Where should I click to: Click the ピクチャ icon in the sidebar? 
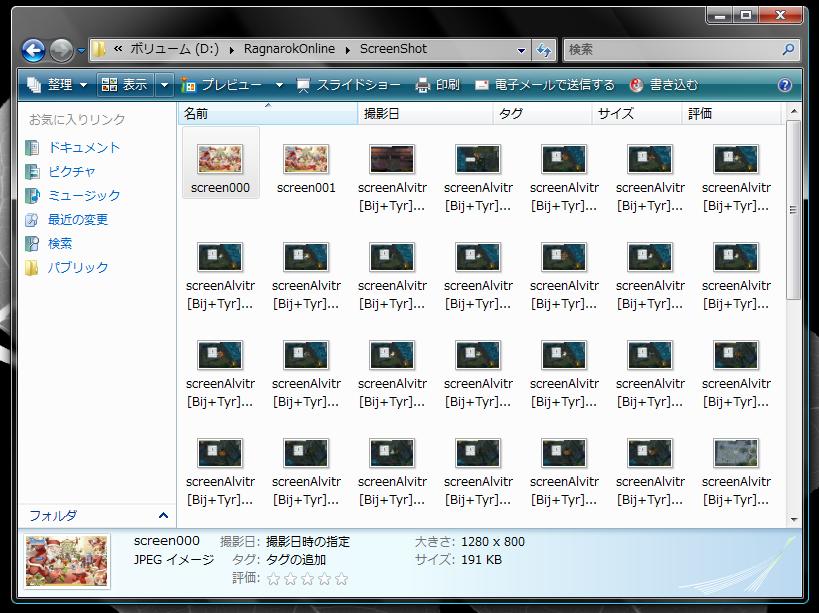tap(32, 172)
